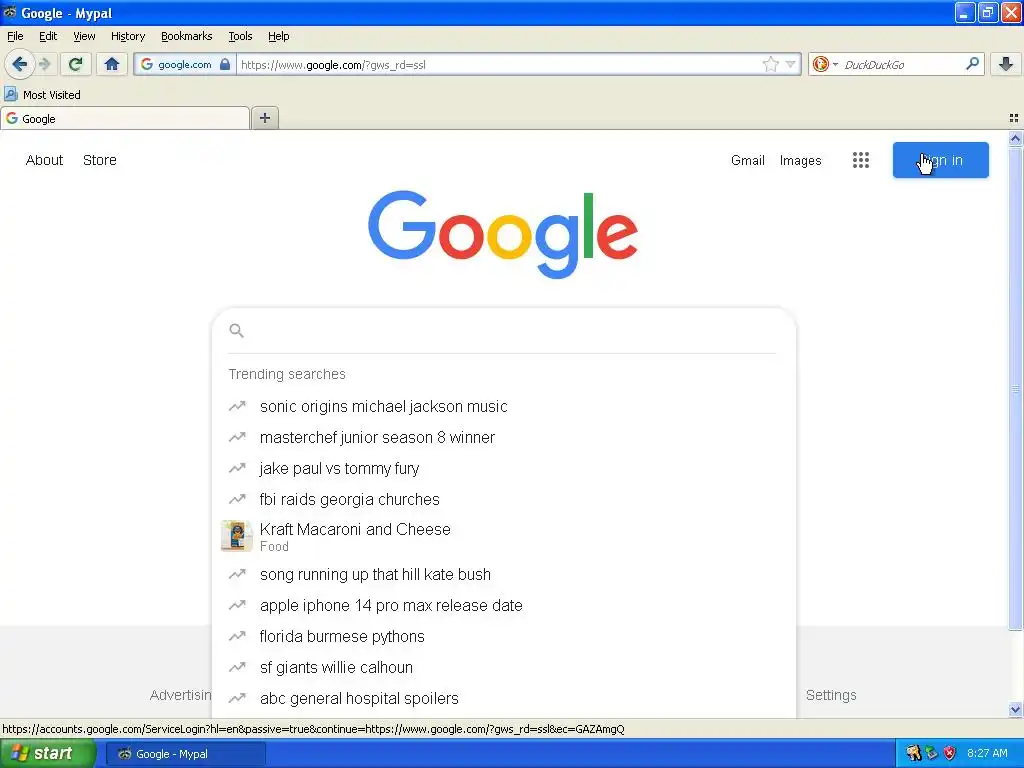Click the page scrollbar down arrow
Viewport: 1024px width, 768px height.
[x=1015, y=709]
